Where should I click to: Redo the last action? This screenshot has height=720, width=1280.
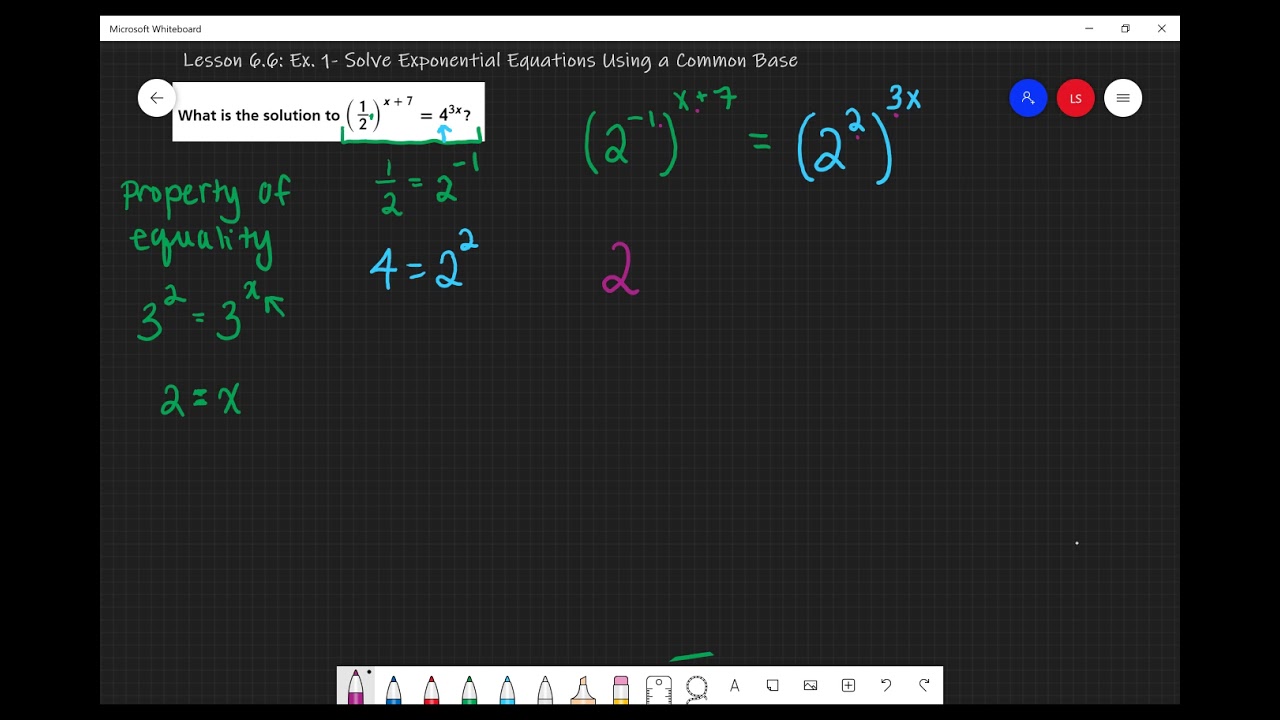point(924,686)
